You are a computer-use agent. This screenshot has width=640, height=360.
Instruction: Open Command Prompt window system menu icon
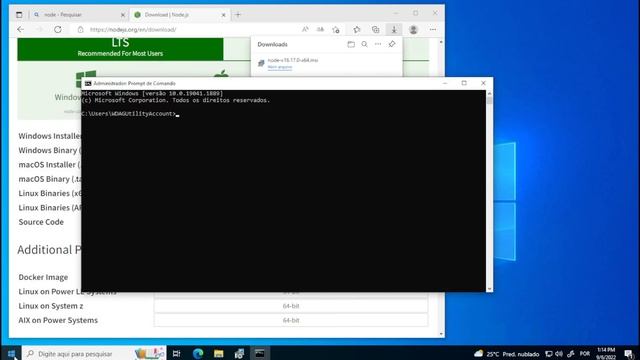pyautogui.click(x=88, y=83)
